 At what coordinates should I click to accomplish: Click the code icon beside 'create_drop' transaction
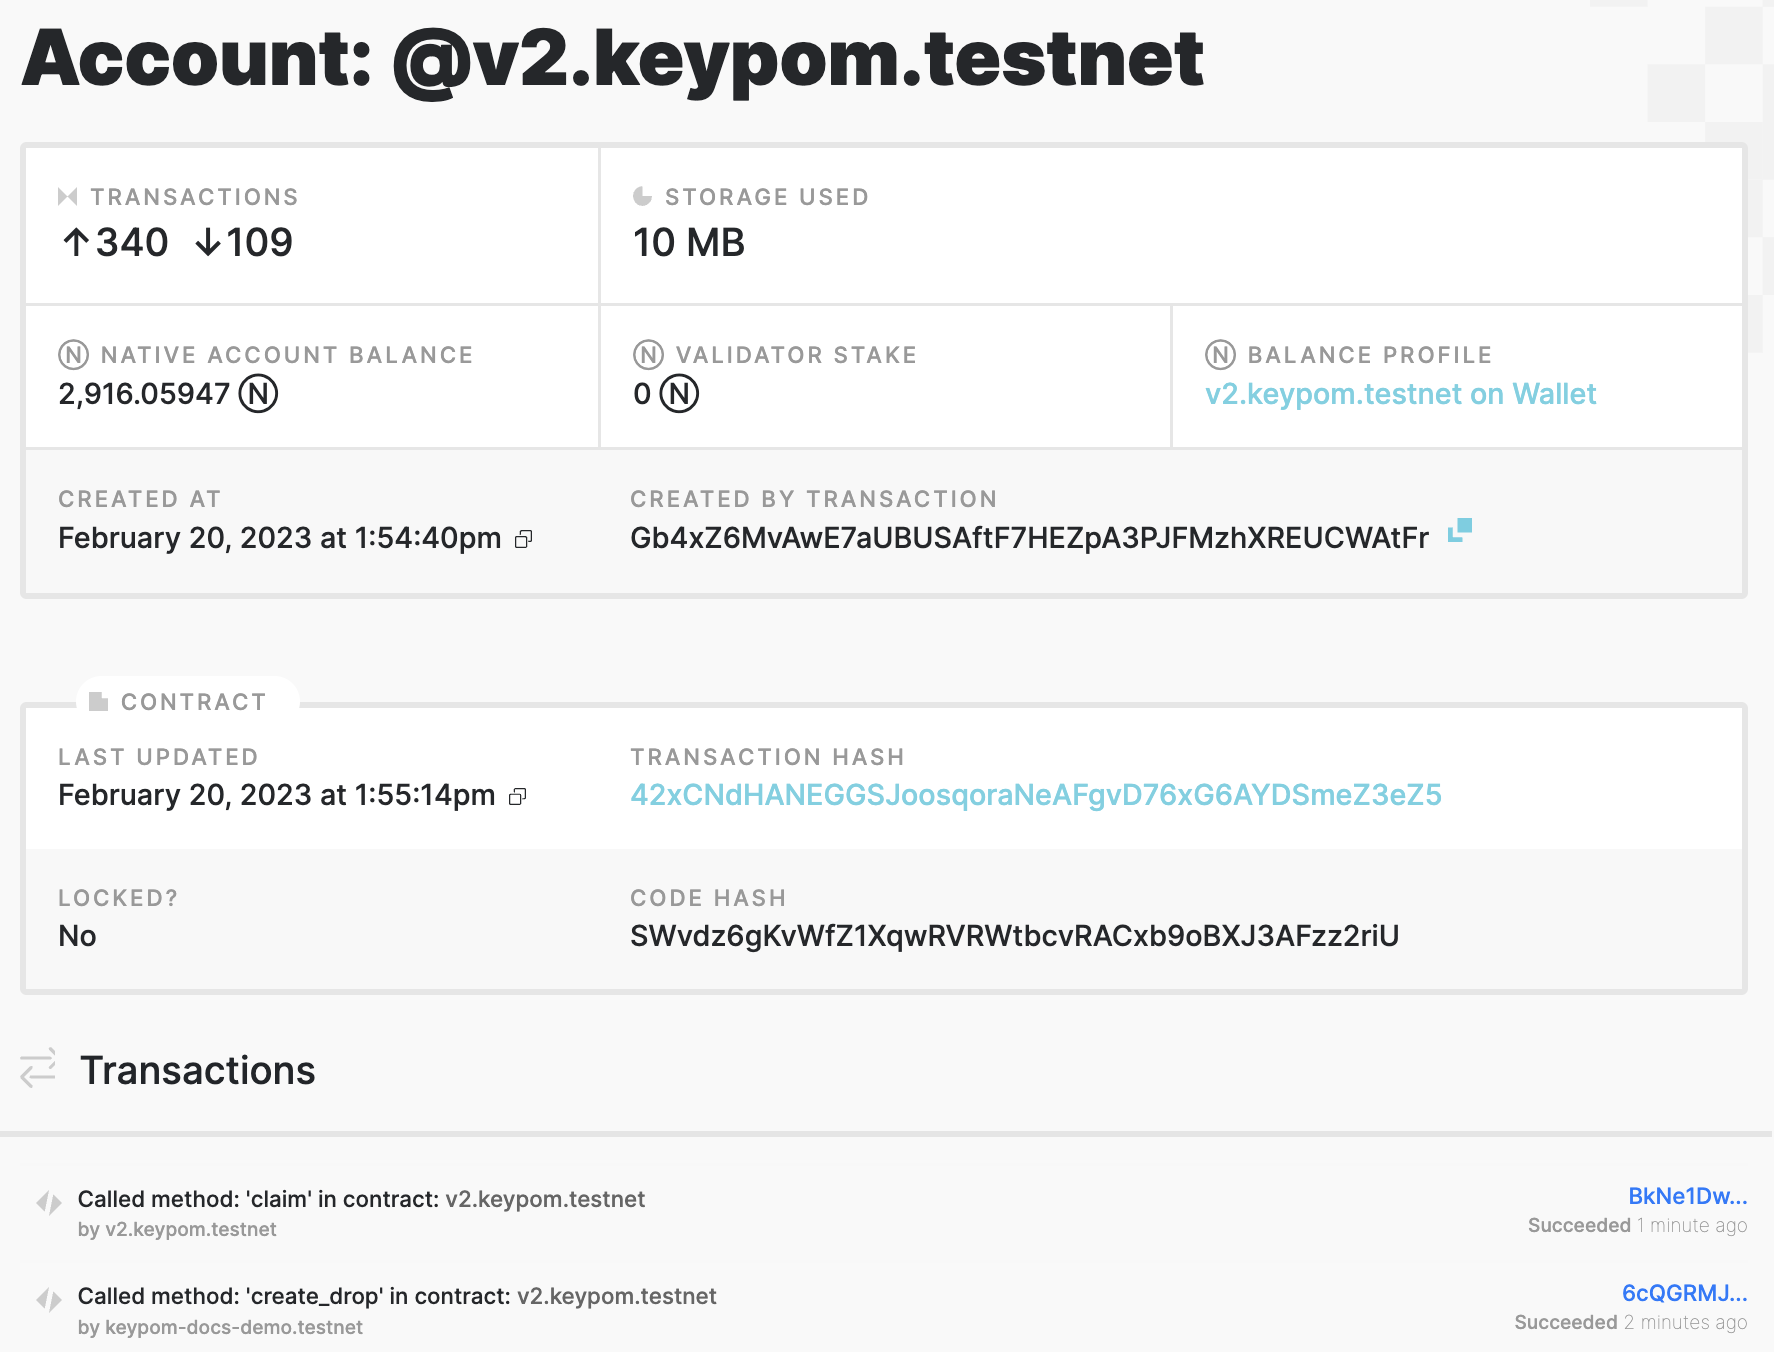(49, 1299)
